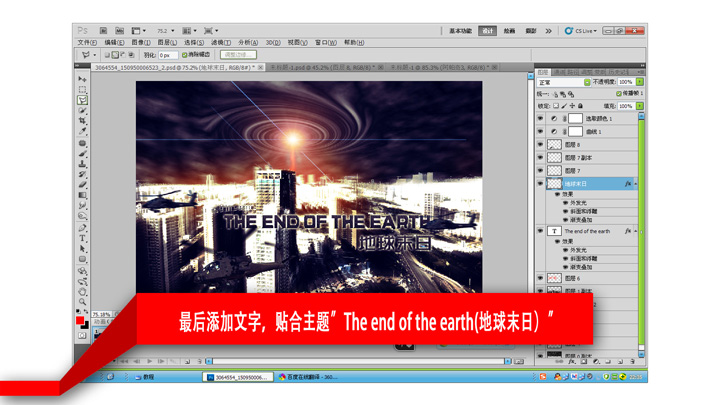This screenshot has width=720, height=405.
Task: Show more workspaces chevron
Action: pyautogui.click(x=548, y=31)
